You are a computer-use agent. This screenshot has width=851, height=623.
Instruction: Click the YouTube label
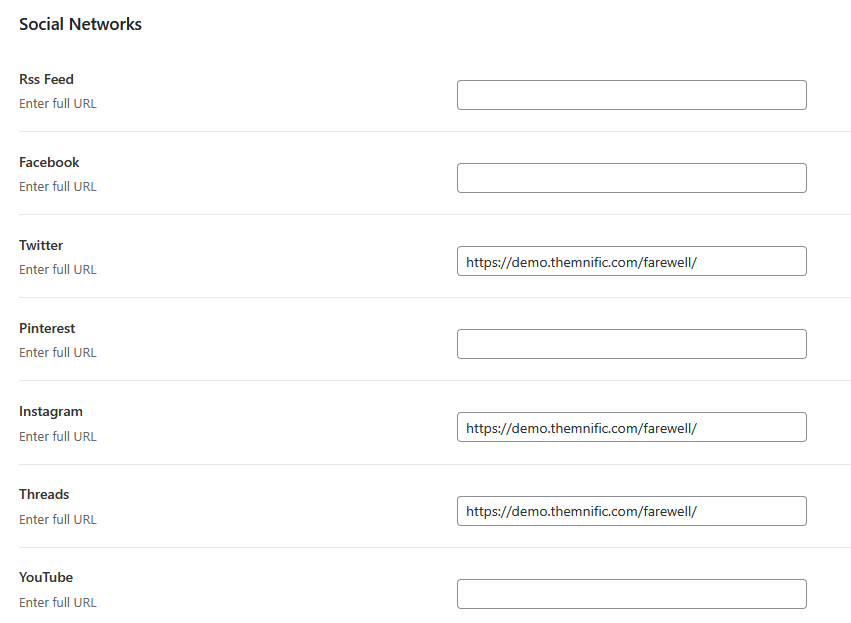click(x=46, y=577)
